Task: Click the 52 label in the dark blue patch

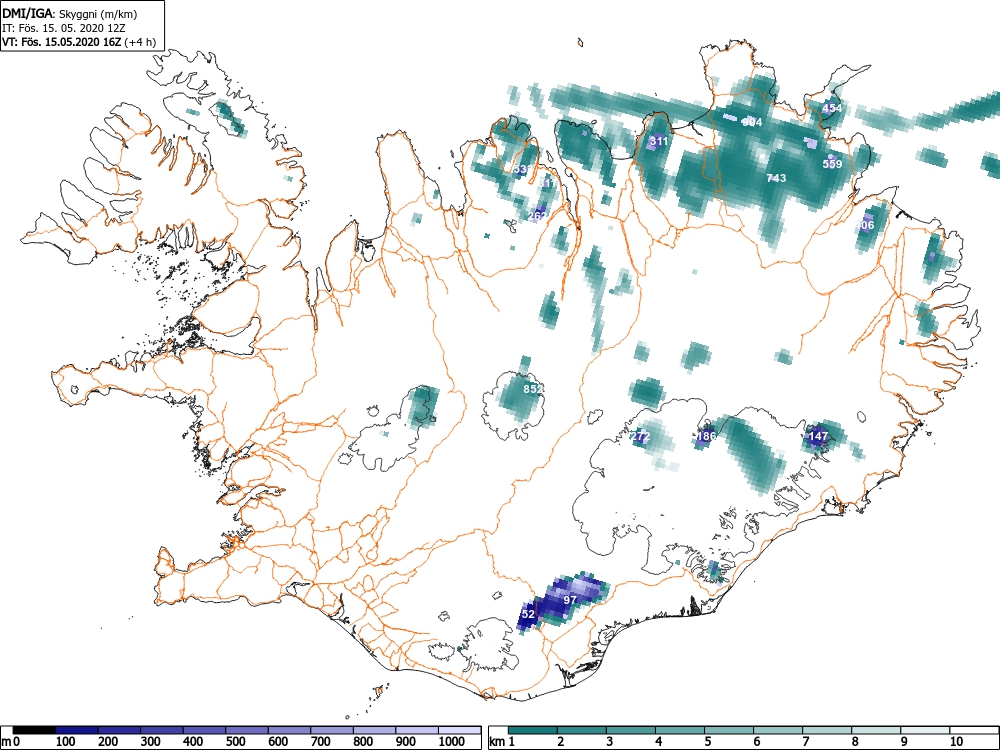Action: coord(529,614)
